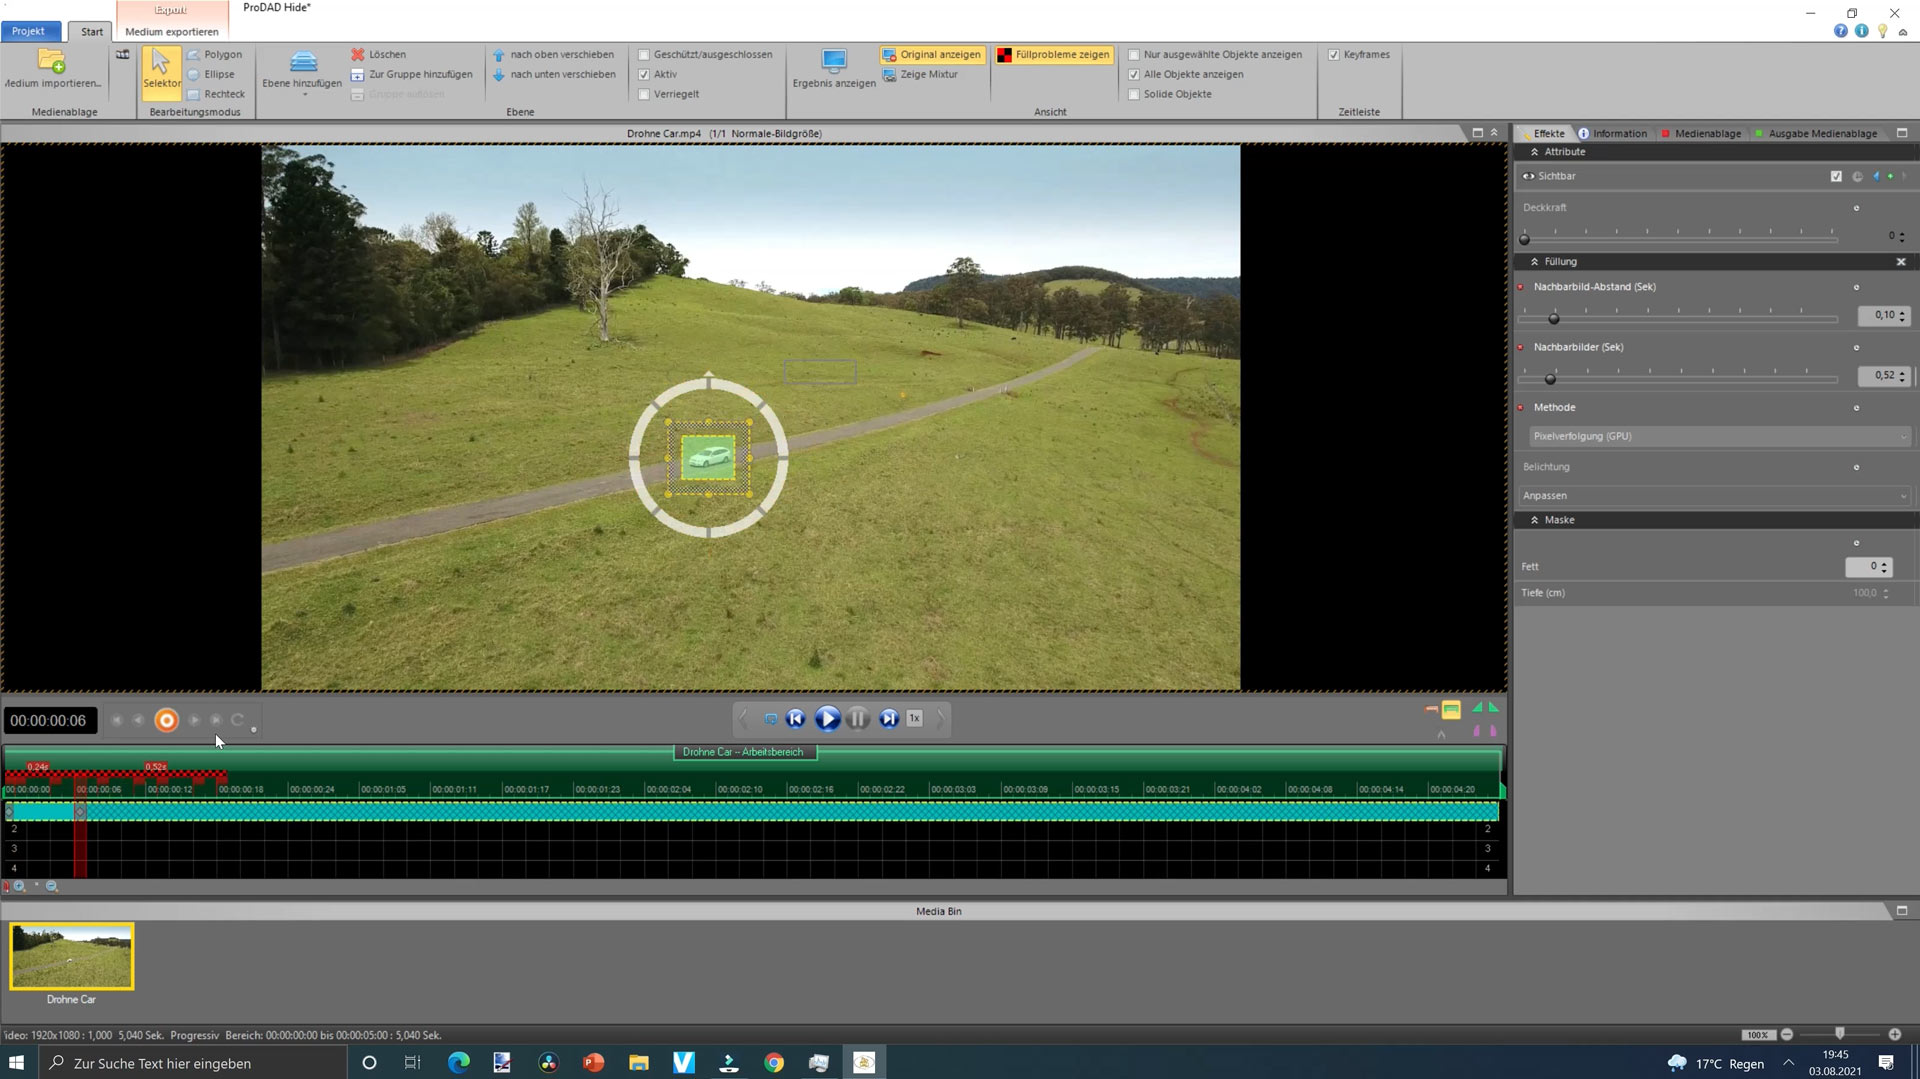Collapse the Maske section

[x=1535, y=520]
